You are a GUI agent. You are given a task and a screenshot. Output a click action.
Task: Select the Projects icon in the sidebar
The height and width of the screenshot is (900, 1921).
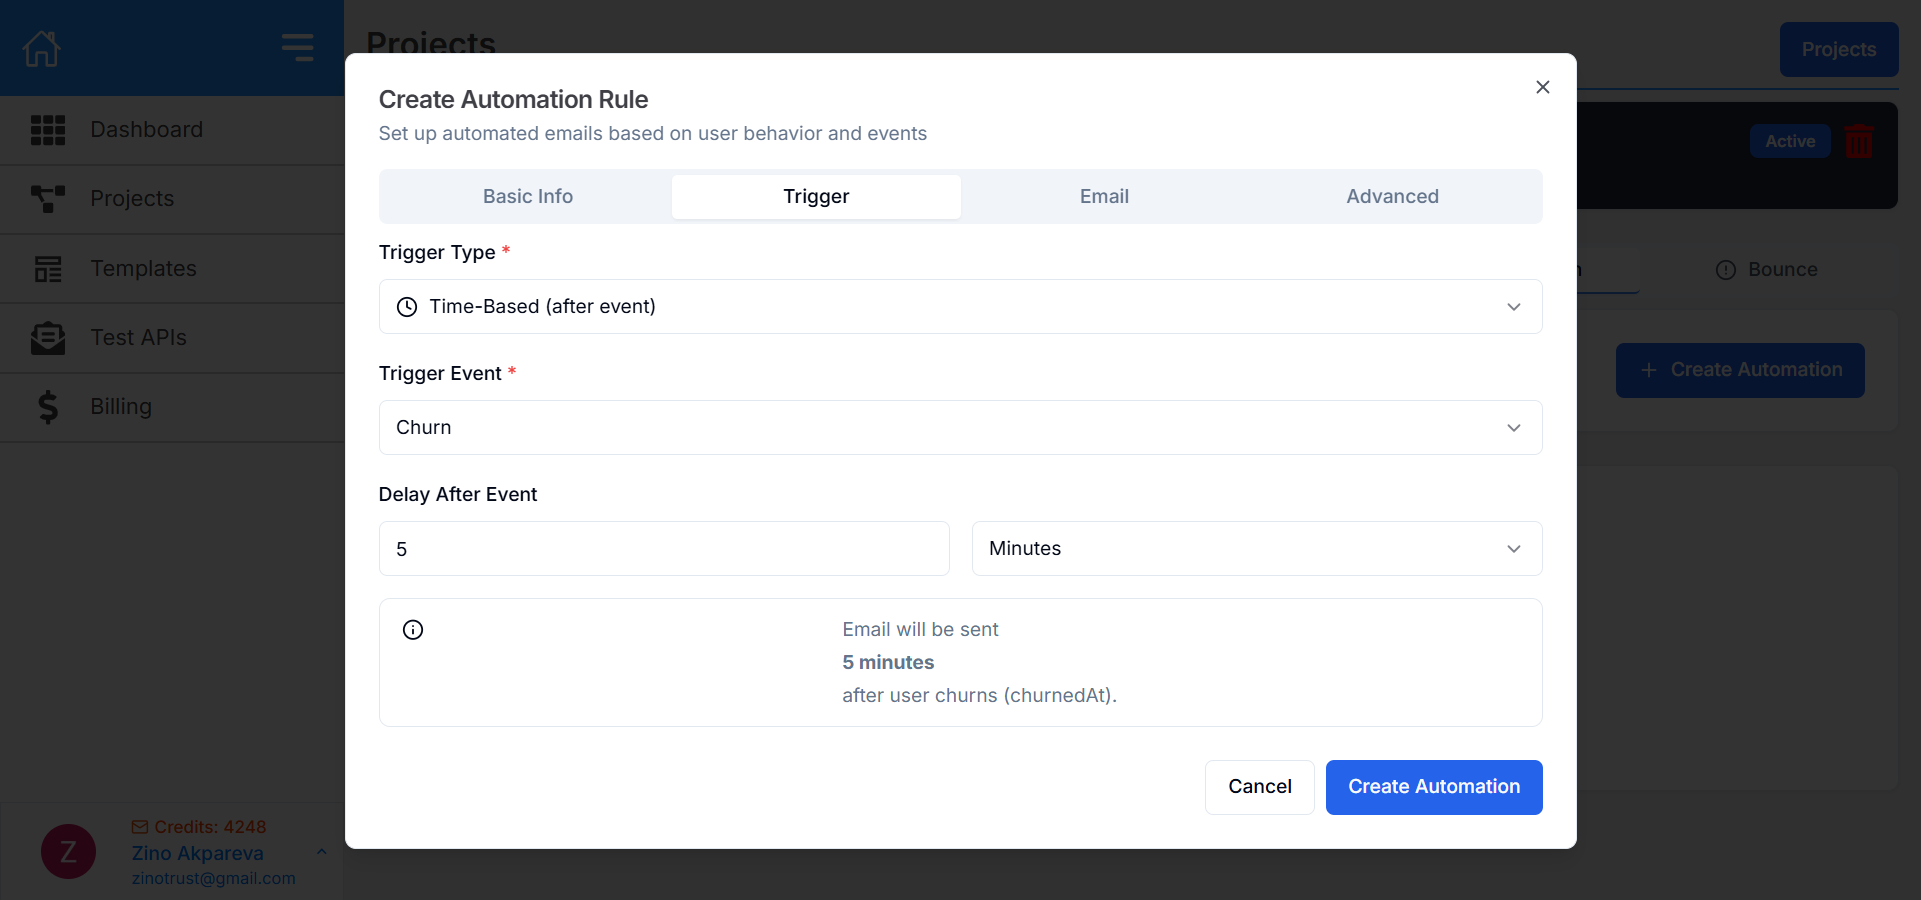(48, 198)
